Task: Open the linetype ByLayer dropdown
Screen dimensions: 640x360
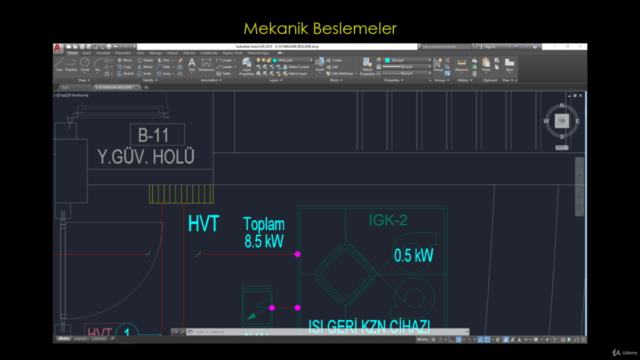Action: tap(407, 73)
